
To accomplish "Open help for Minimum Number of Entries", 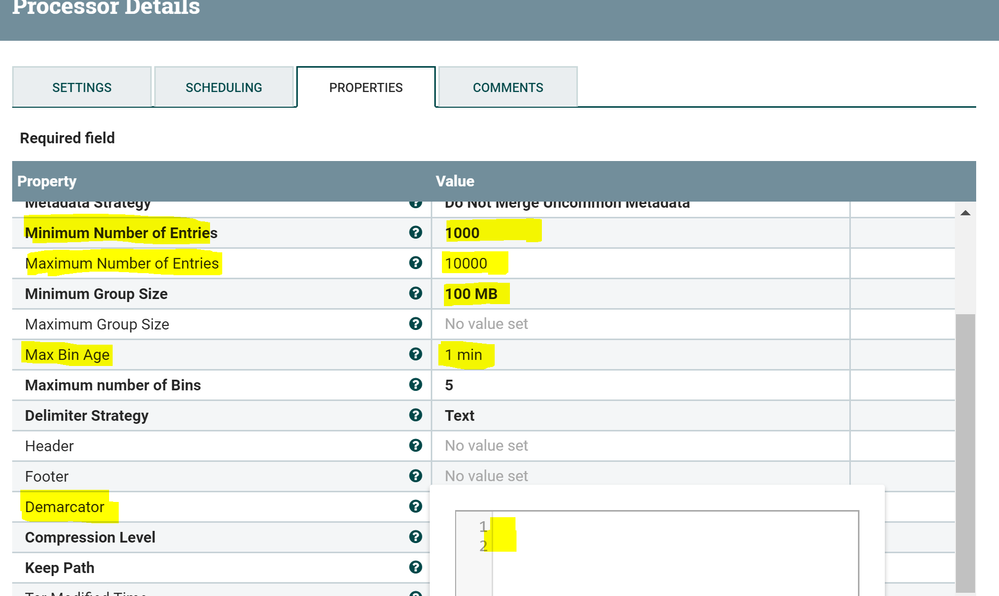I will [415, 233].
